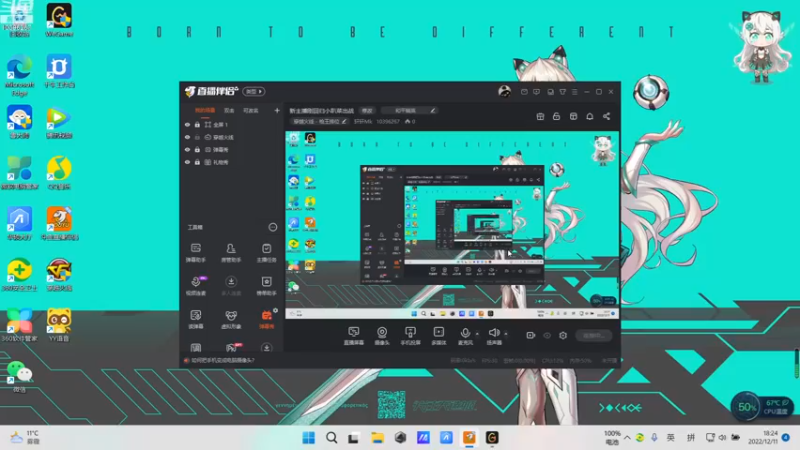Open the 虚拟形象 tool

[231, 319]
